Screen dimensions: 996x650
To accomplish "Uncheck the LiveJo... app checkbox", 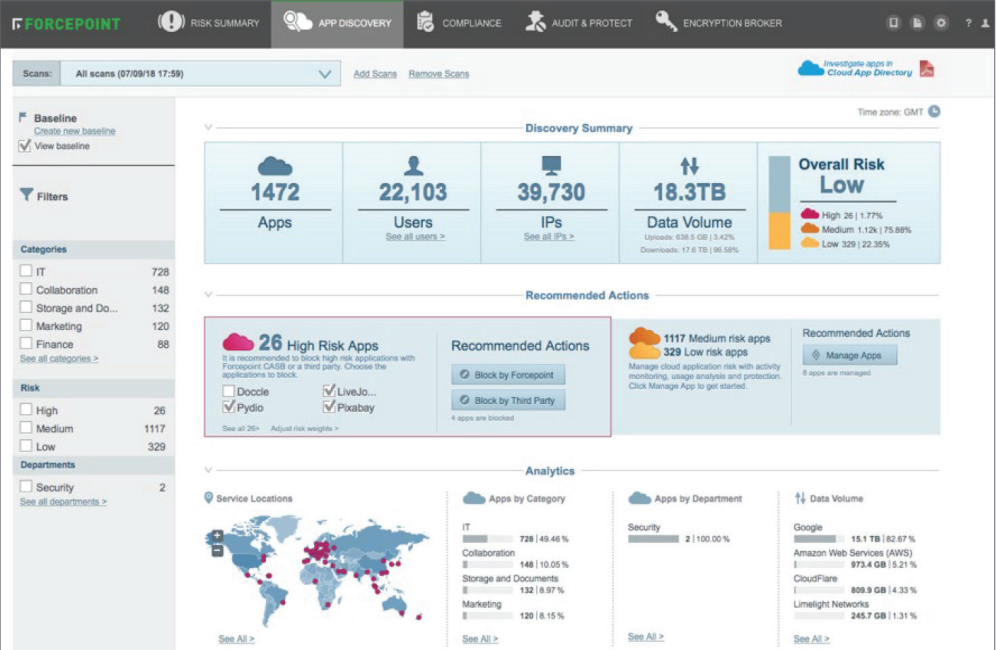I will (x=329, y=391).
